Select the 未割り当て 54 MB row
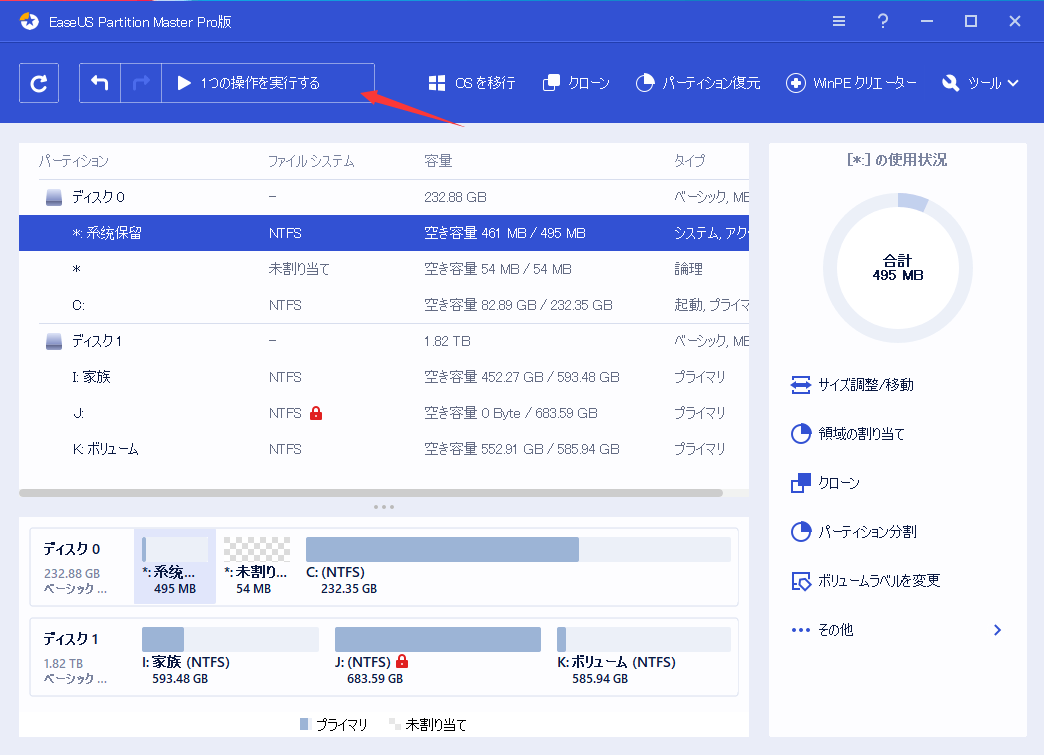The height and width of the screenshot is (755, 1044). [384, 269]
